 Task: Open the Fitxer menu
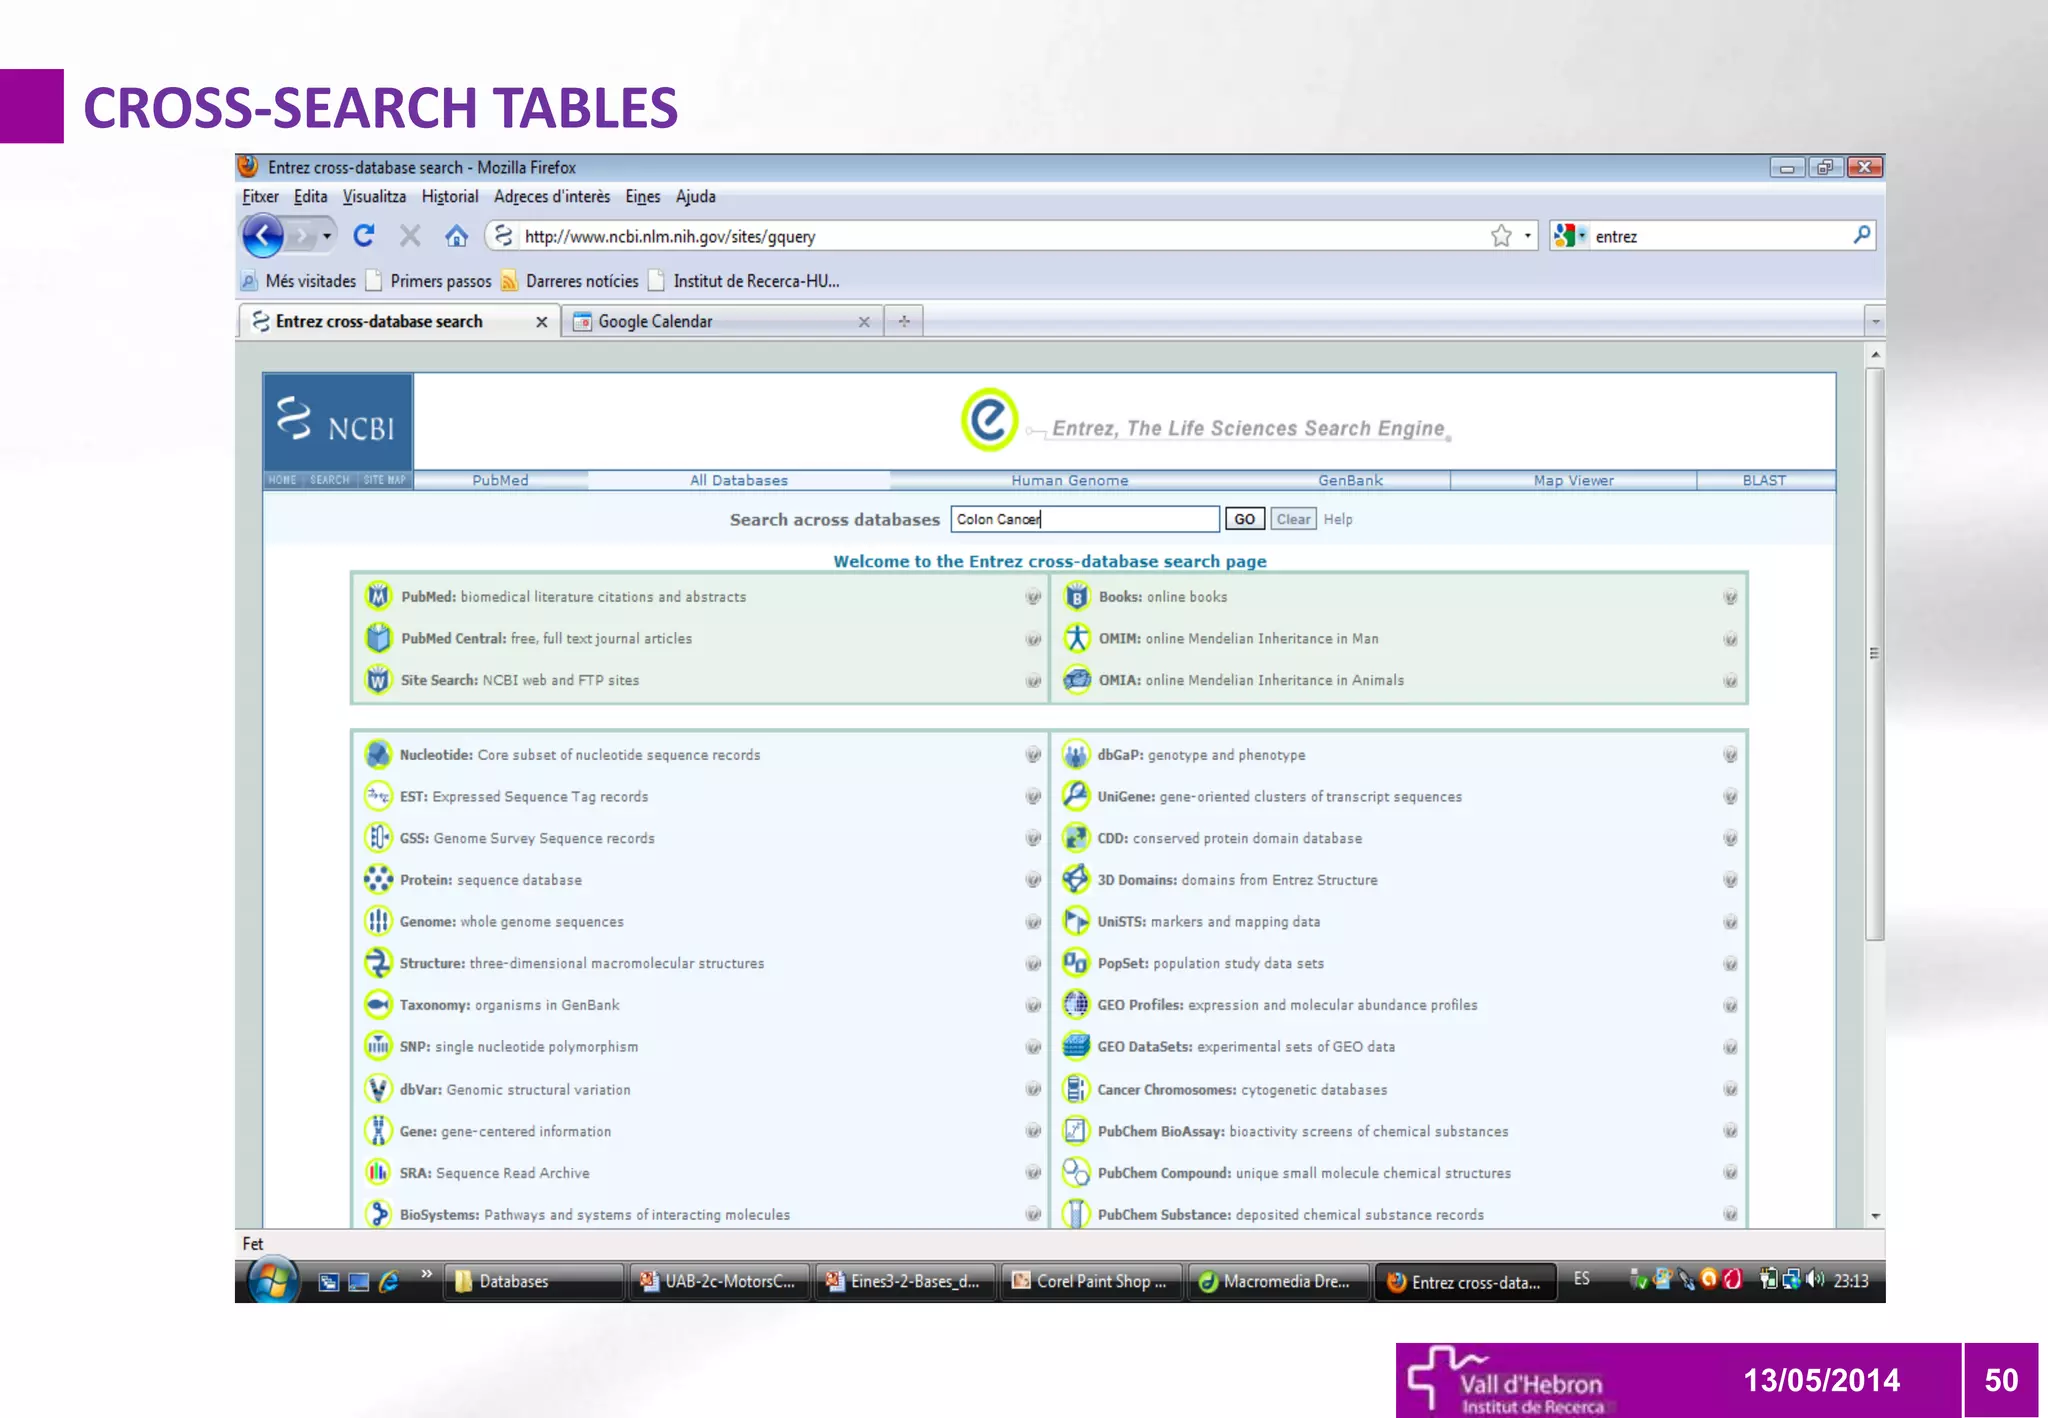click(x=260, y=197)
